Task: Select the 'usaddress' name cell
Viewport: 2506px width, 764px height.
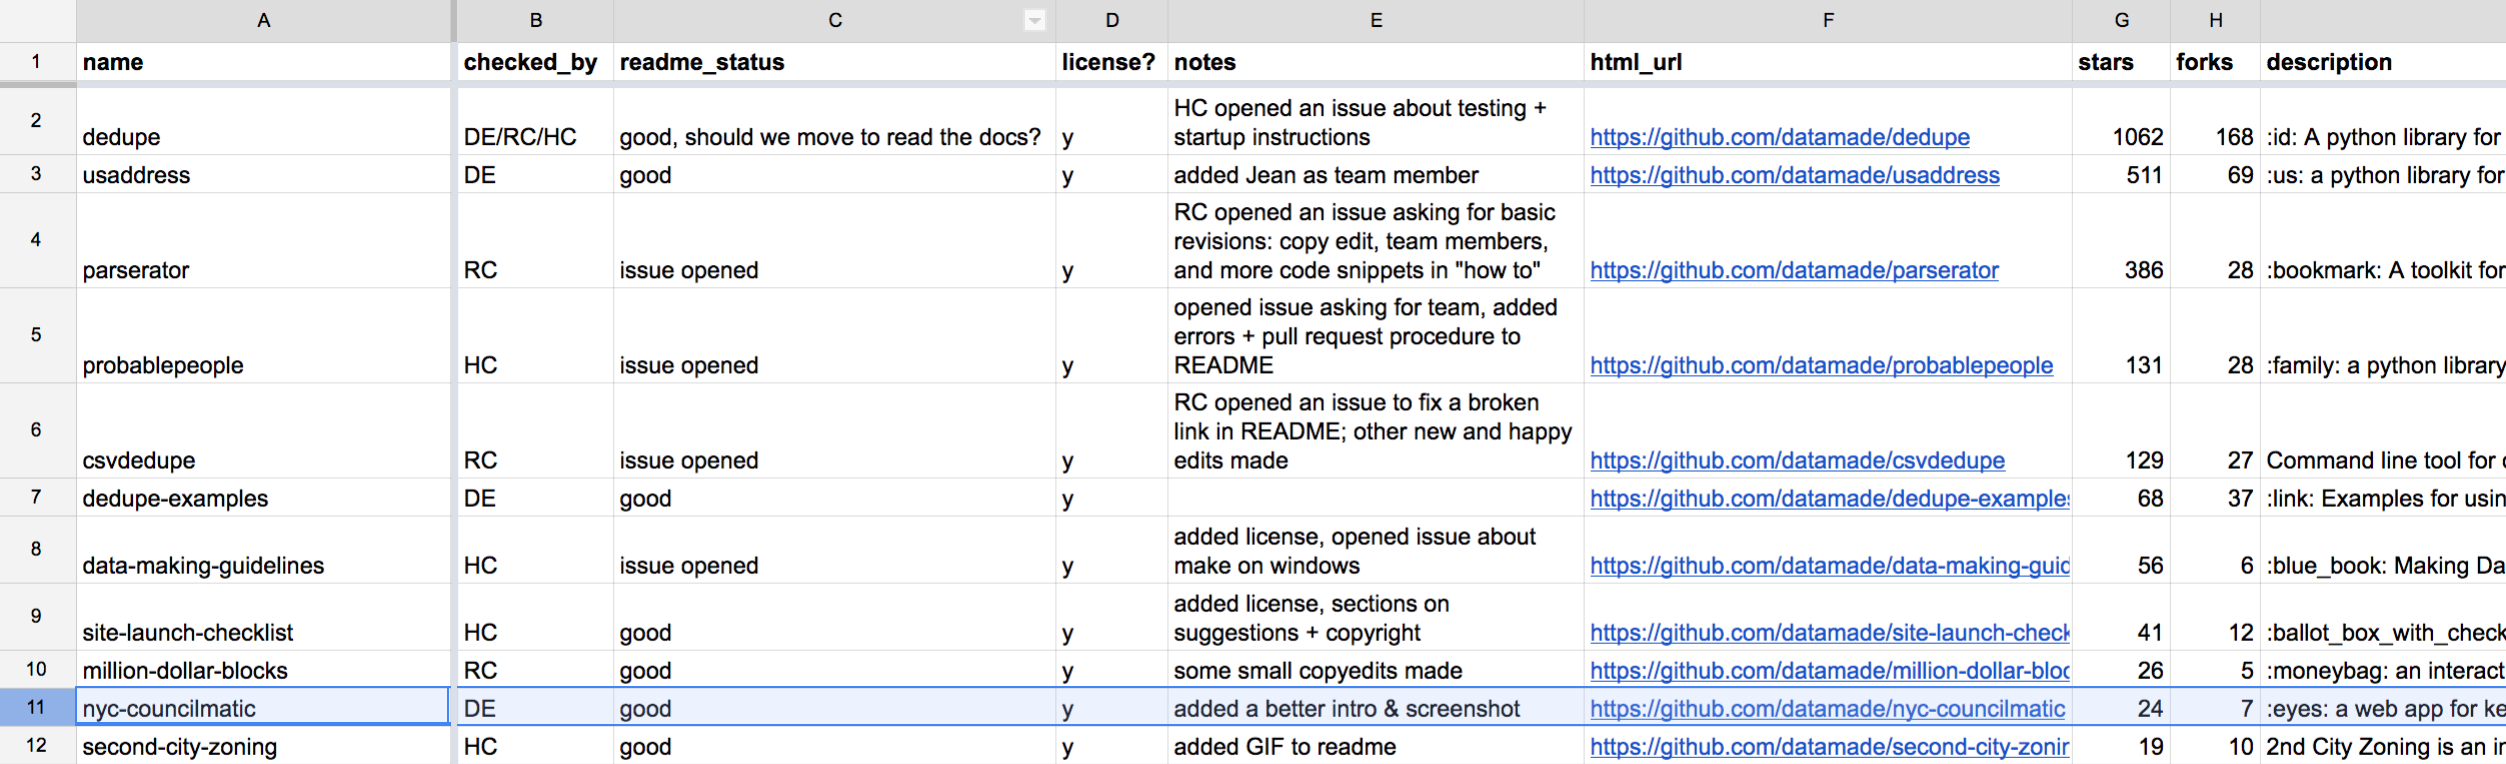Action: [264, 174]
